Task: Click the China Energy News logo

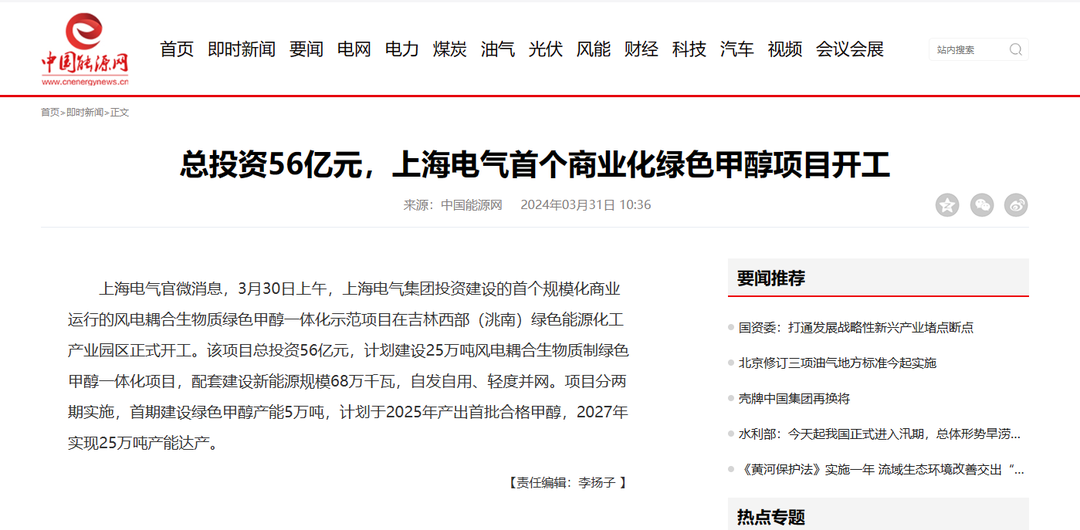Action: pos(85,51)
